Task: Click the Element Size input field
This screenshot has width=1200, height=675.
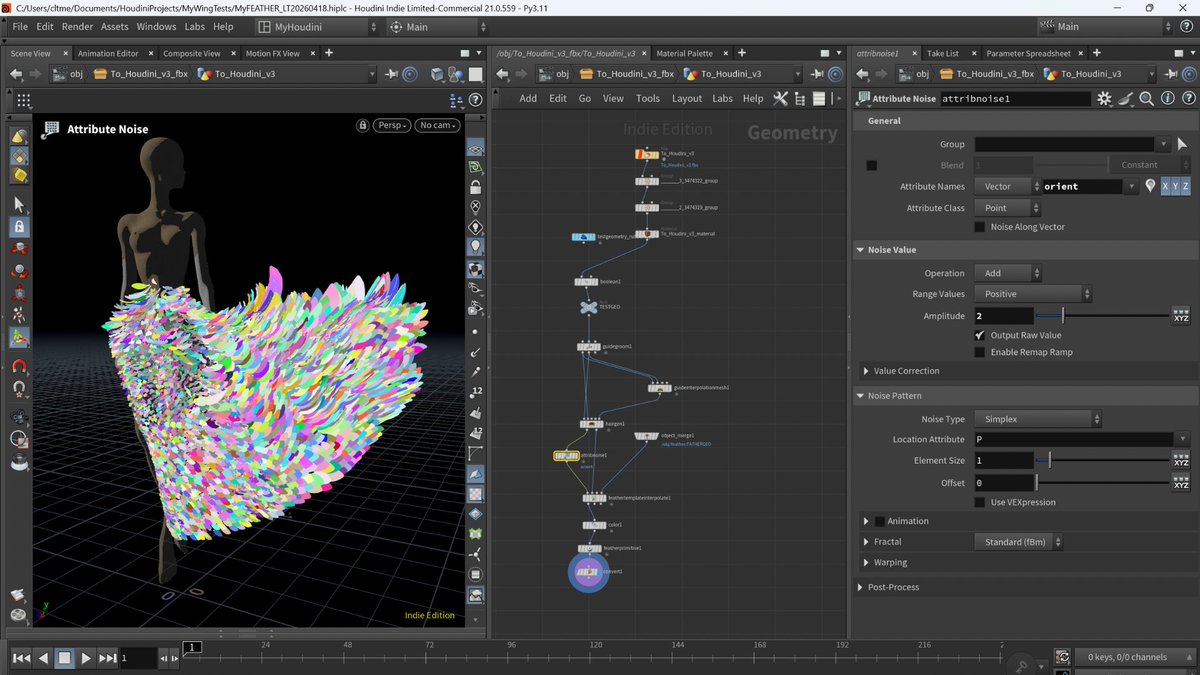Action: click(1003, 460)
